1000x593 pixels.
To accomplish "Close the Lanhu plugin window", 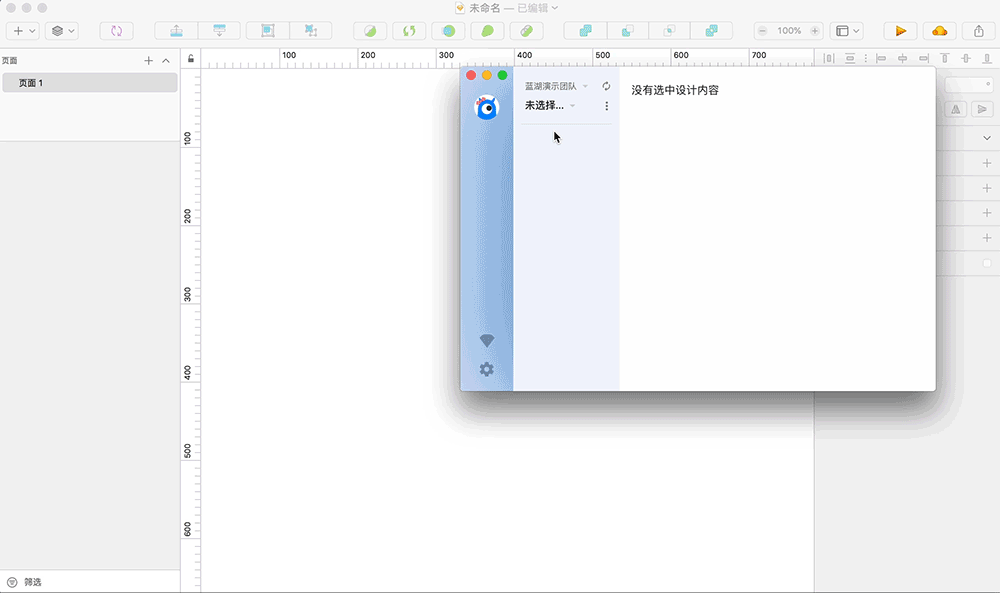I will [471, 75].
